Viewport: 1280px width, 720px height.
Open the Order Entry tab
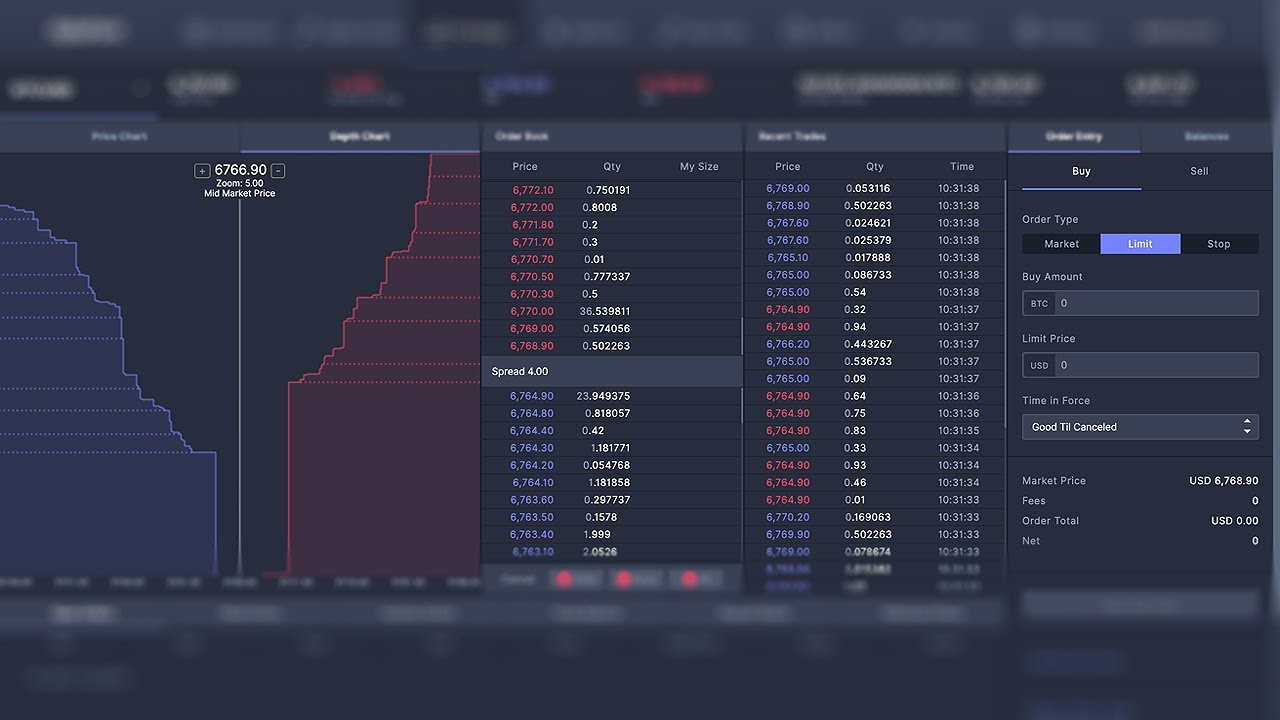pyautogui.click(x=1074, y=137)
